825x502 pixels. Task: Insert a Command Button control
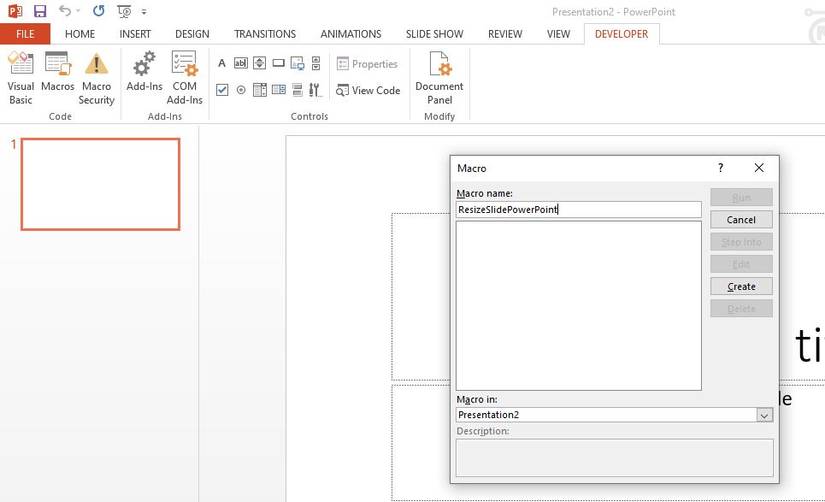(278, 63)
